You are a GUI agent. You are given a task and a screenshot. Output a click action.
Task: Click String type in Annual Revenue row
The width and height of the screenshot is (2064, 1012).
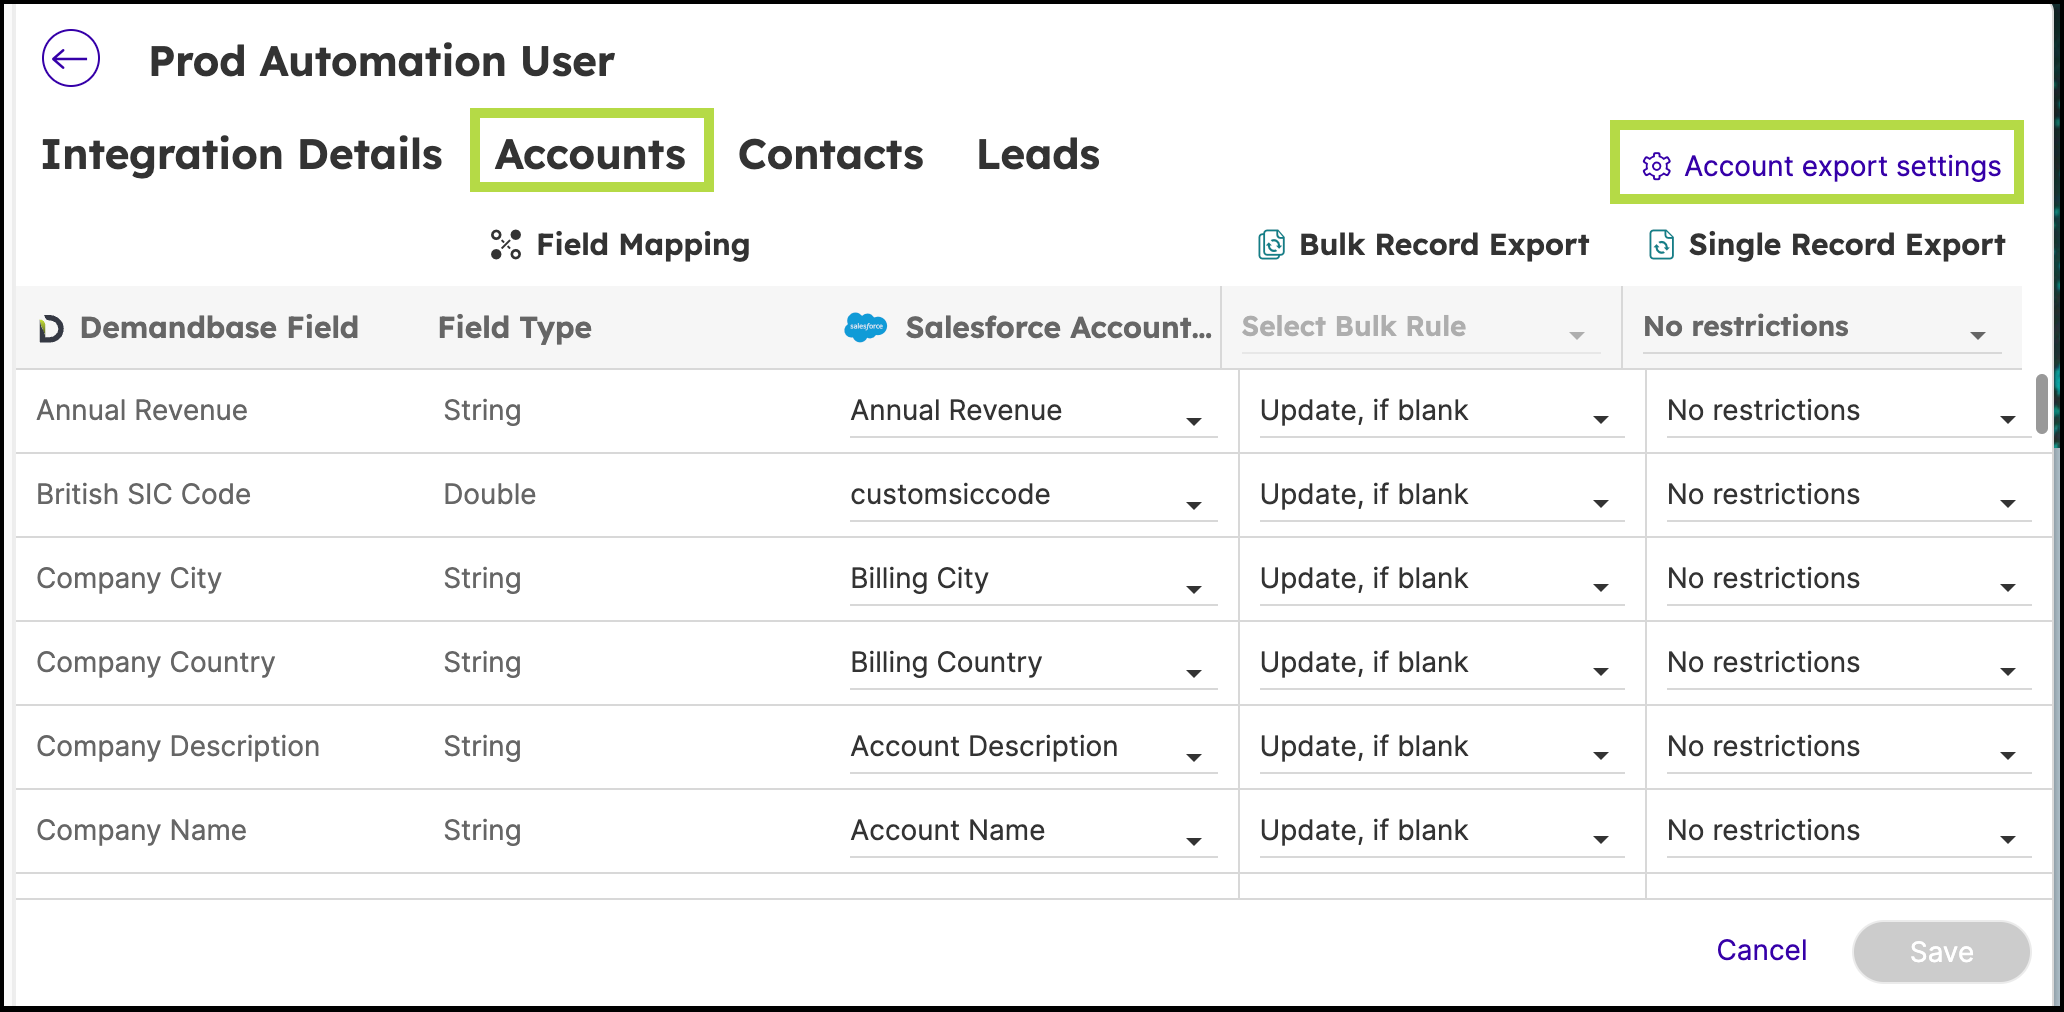point(482,410)
